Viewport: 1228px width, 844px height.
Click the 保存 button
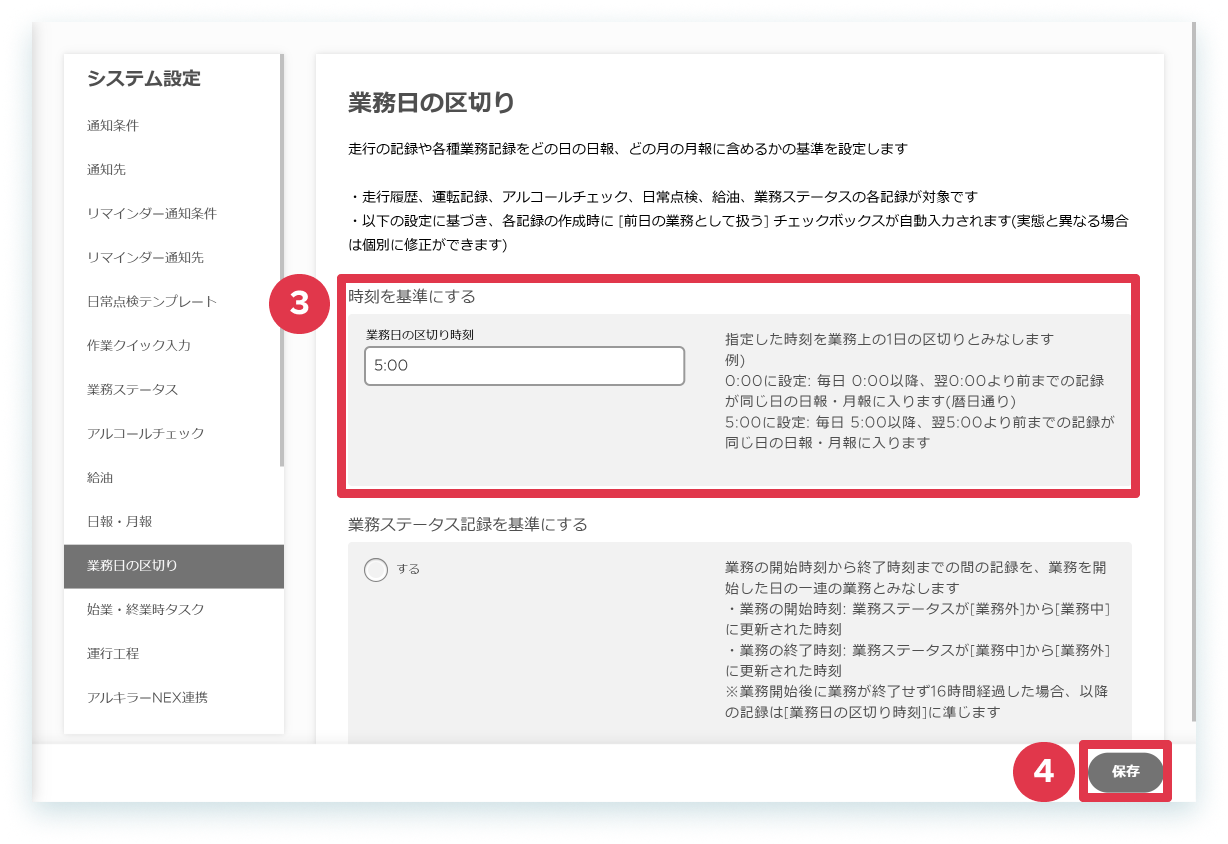[1126, 772]
